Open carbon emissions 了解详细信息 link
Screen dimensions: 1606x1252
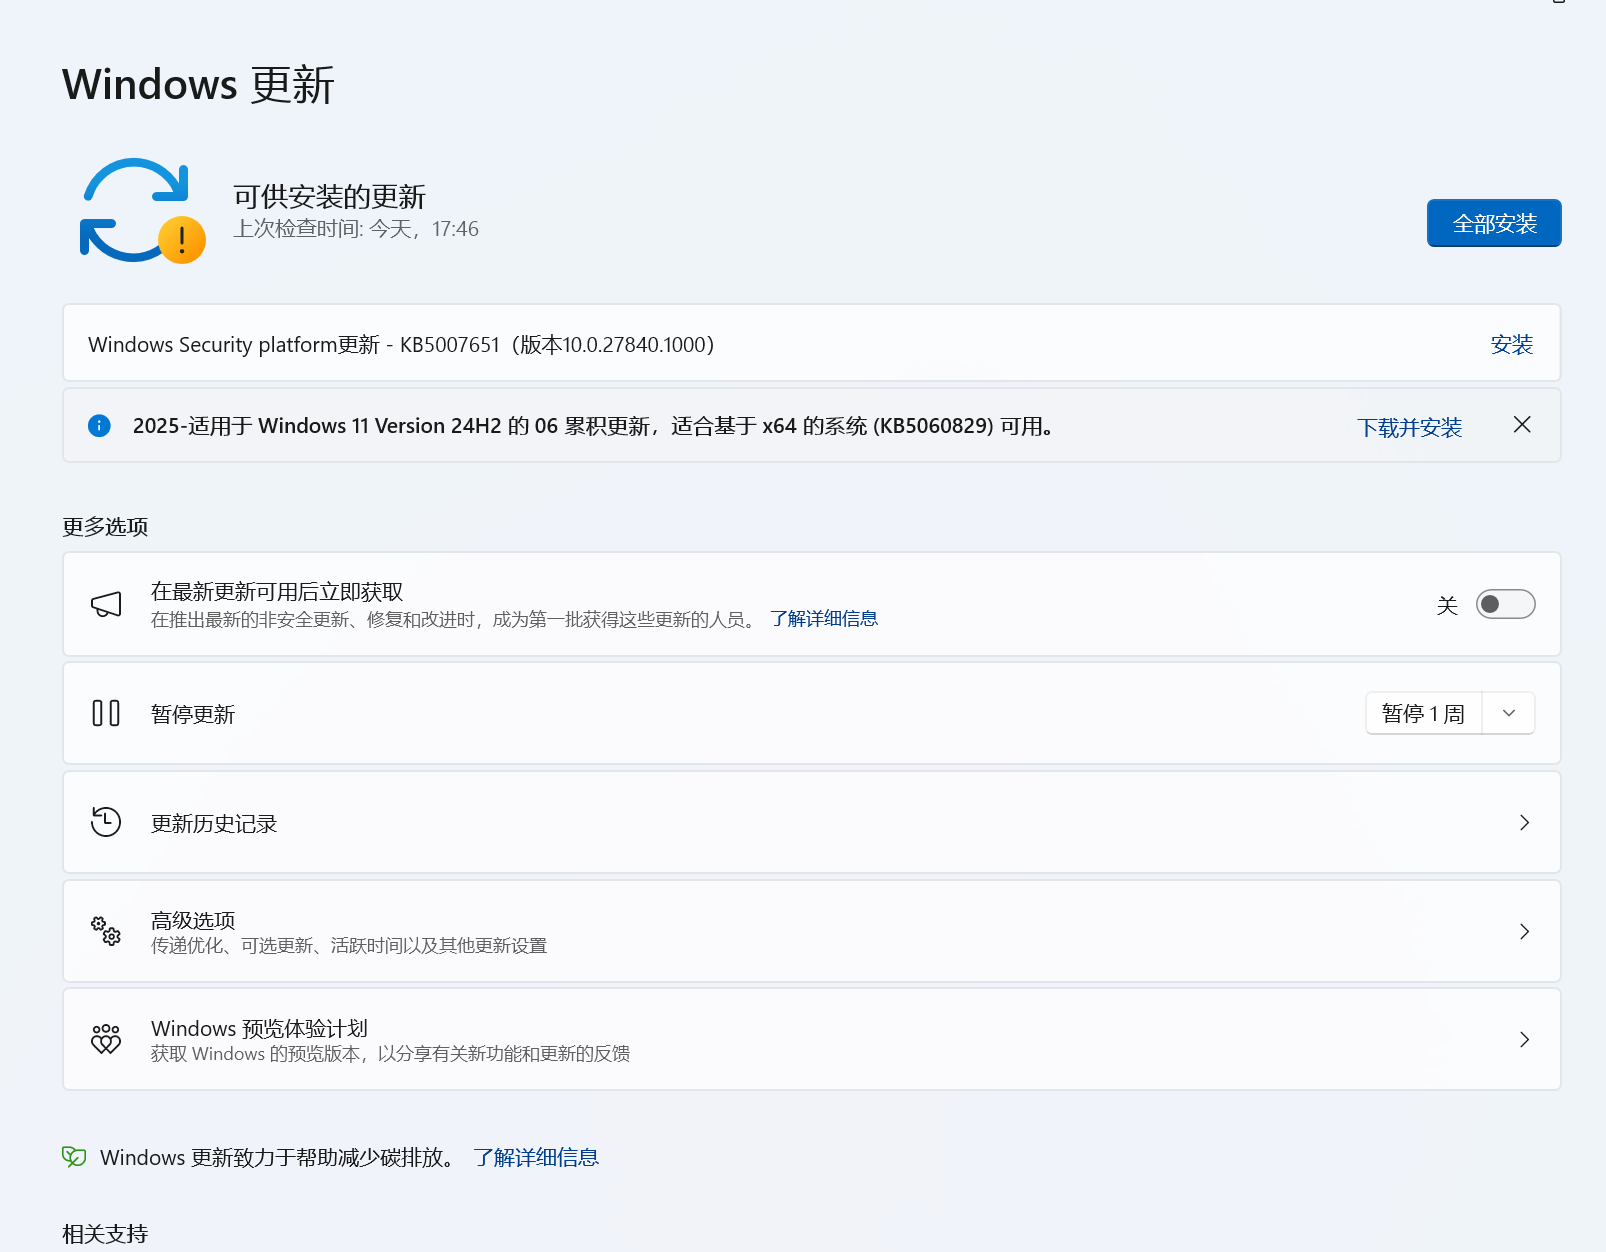click(536, 1157)
